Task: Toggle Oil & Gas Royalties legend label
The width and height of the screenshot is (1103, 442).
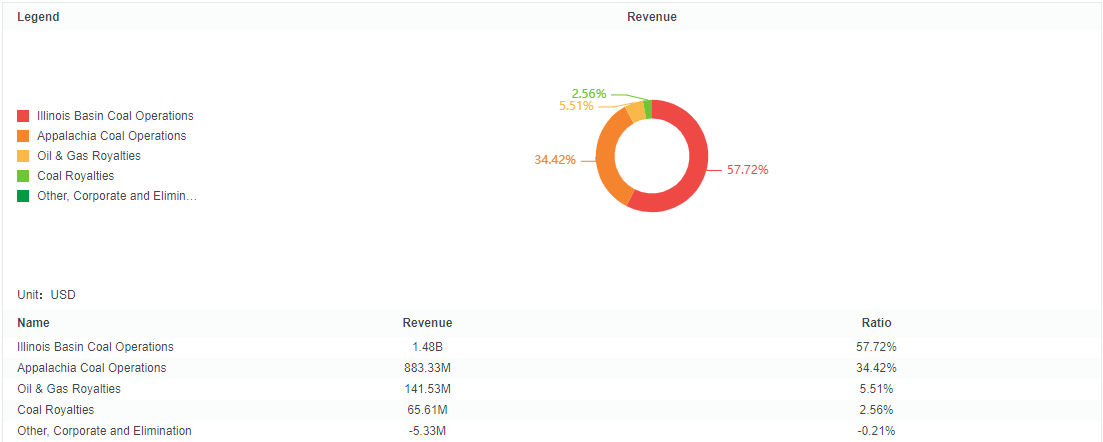Action: click(x=89, y=156)
